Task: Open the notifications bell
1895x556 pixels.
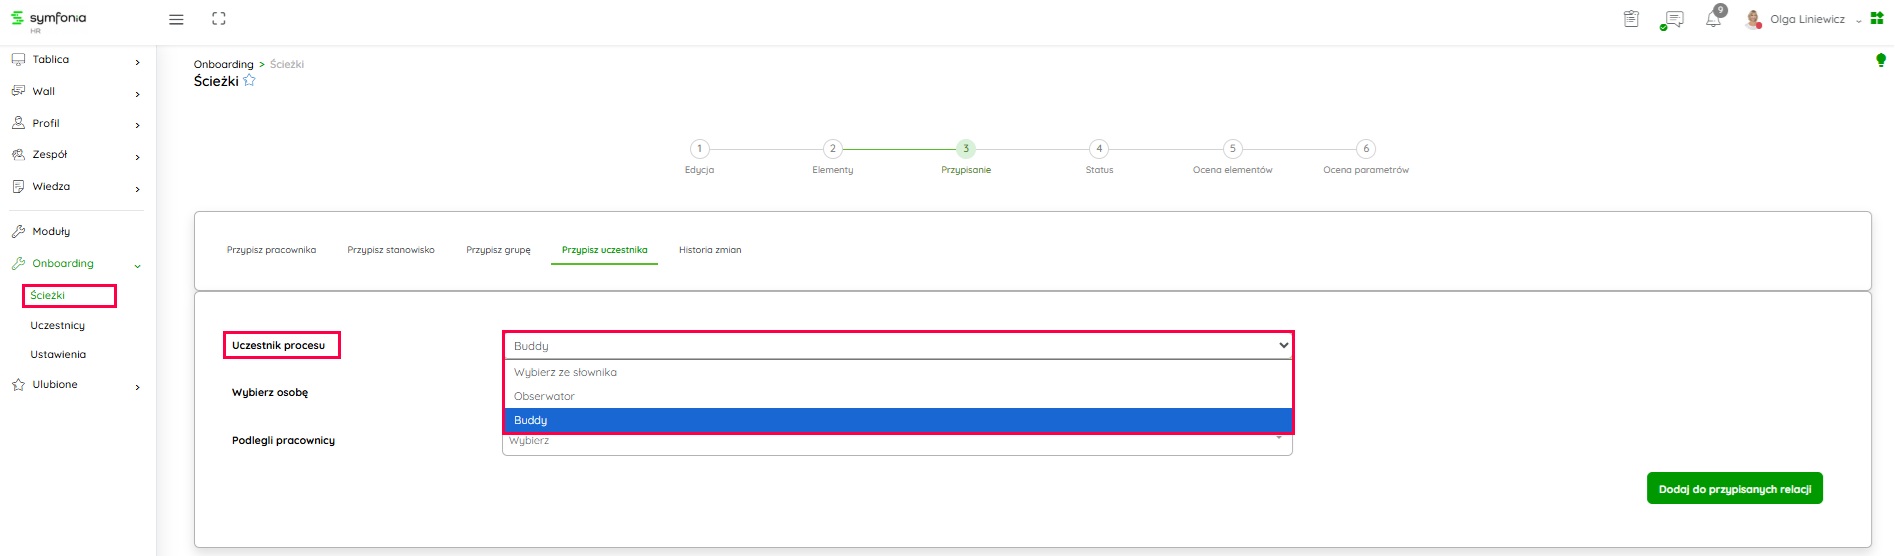Action: pos(1714,19)
